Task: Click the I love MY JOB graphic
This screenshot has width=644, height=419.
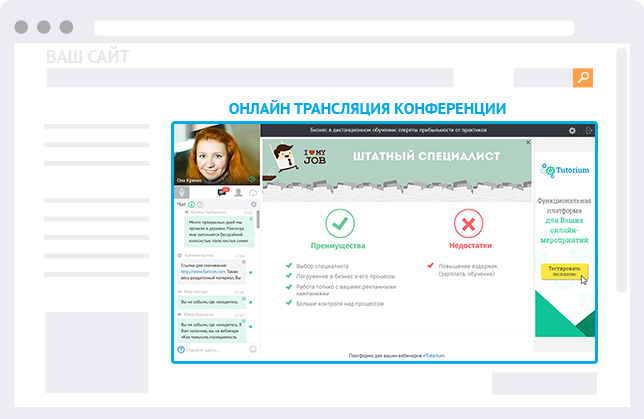Action: pos(315,157)
